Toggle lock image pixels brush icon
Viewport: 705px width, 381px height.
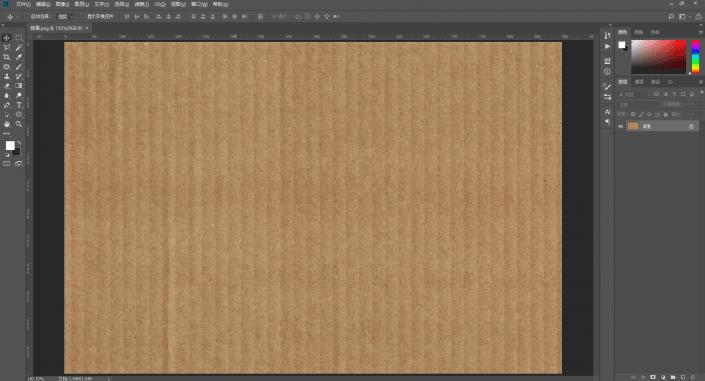pyautogui.click(x=641, y=115)
